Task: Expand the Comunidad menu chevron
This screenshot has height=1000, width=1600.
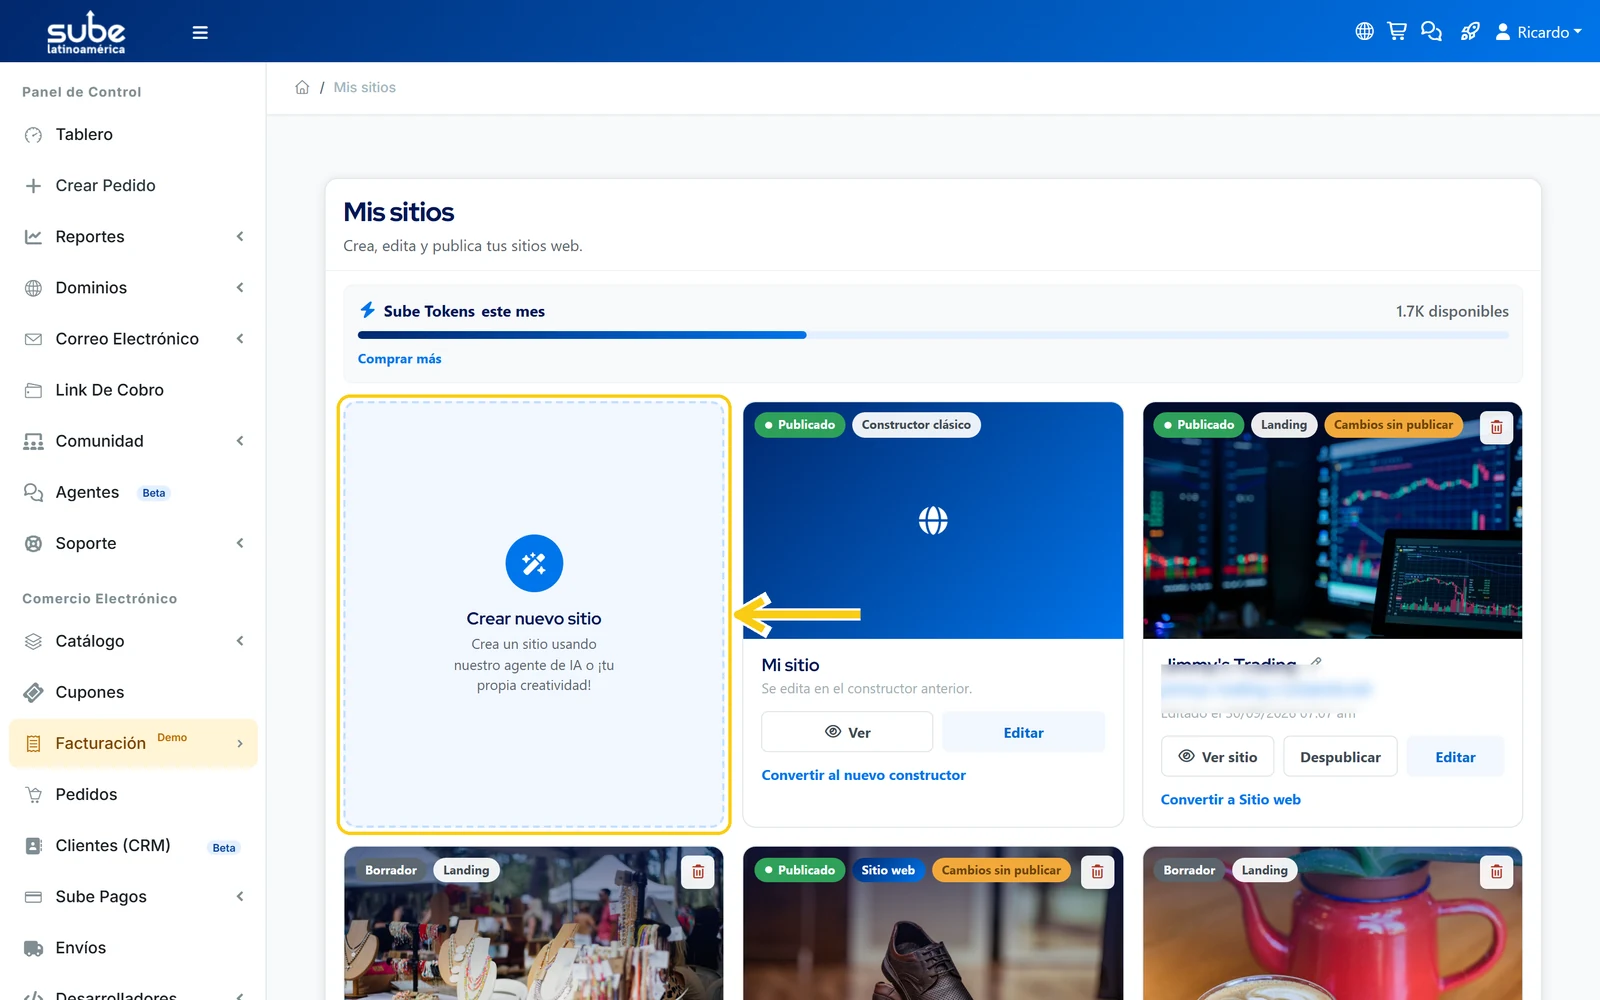Action: pyautogui.click(x=240, y=441)
